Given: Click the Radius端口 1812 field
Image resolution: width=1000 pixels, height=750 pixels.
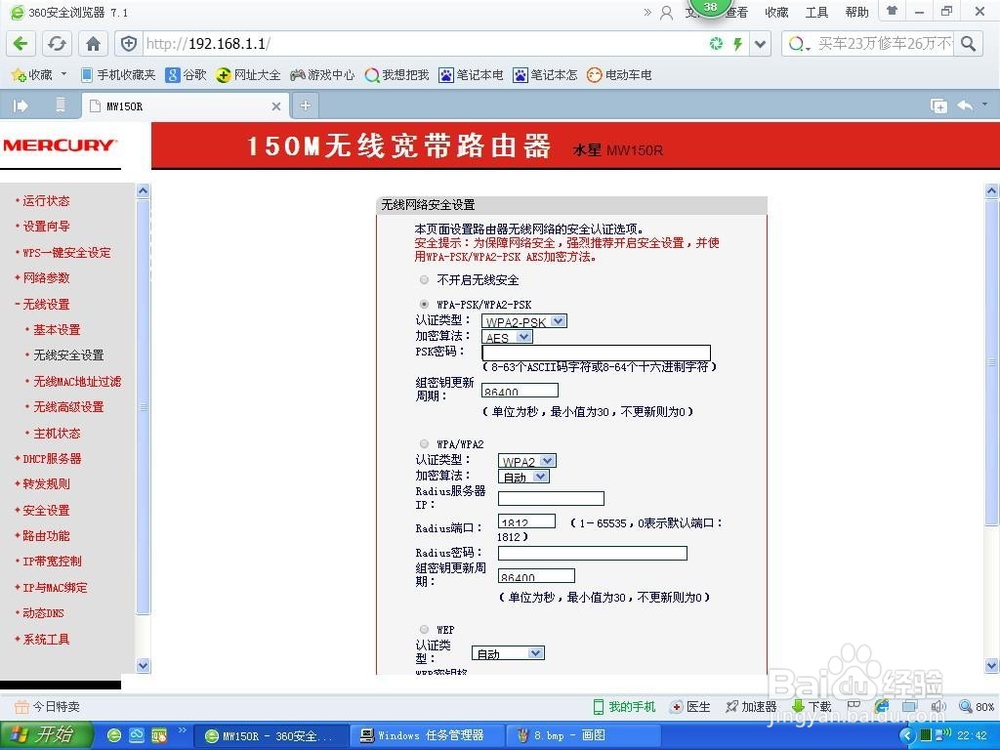Looking at the screenshot, I should coord(527,522).
